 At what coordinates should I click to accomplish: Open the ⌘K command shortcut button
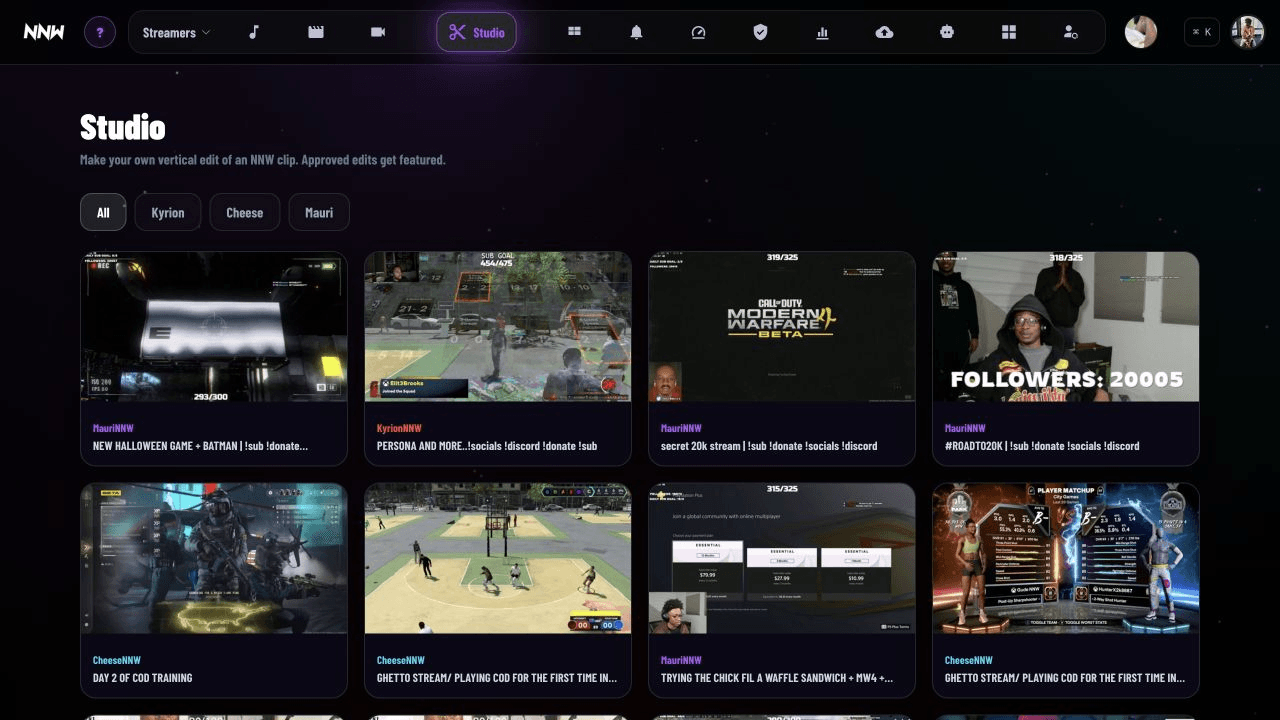[x=1202, y=32]
